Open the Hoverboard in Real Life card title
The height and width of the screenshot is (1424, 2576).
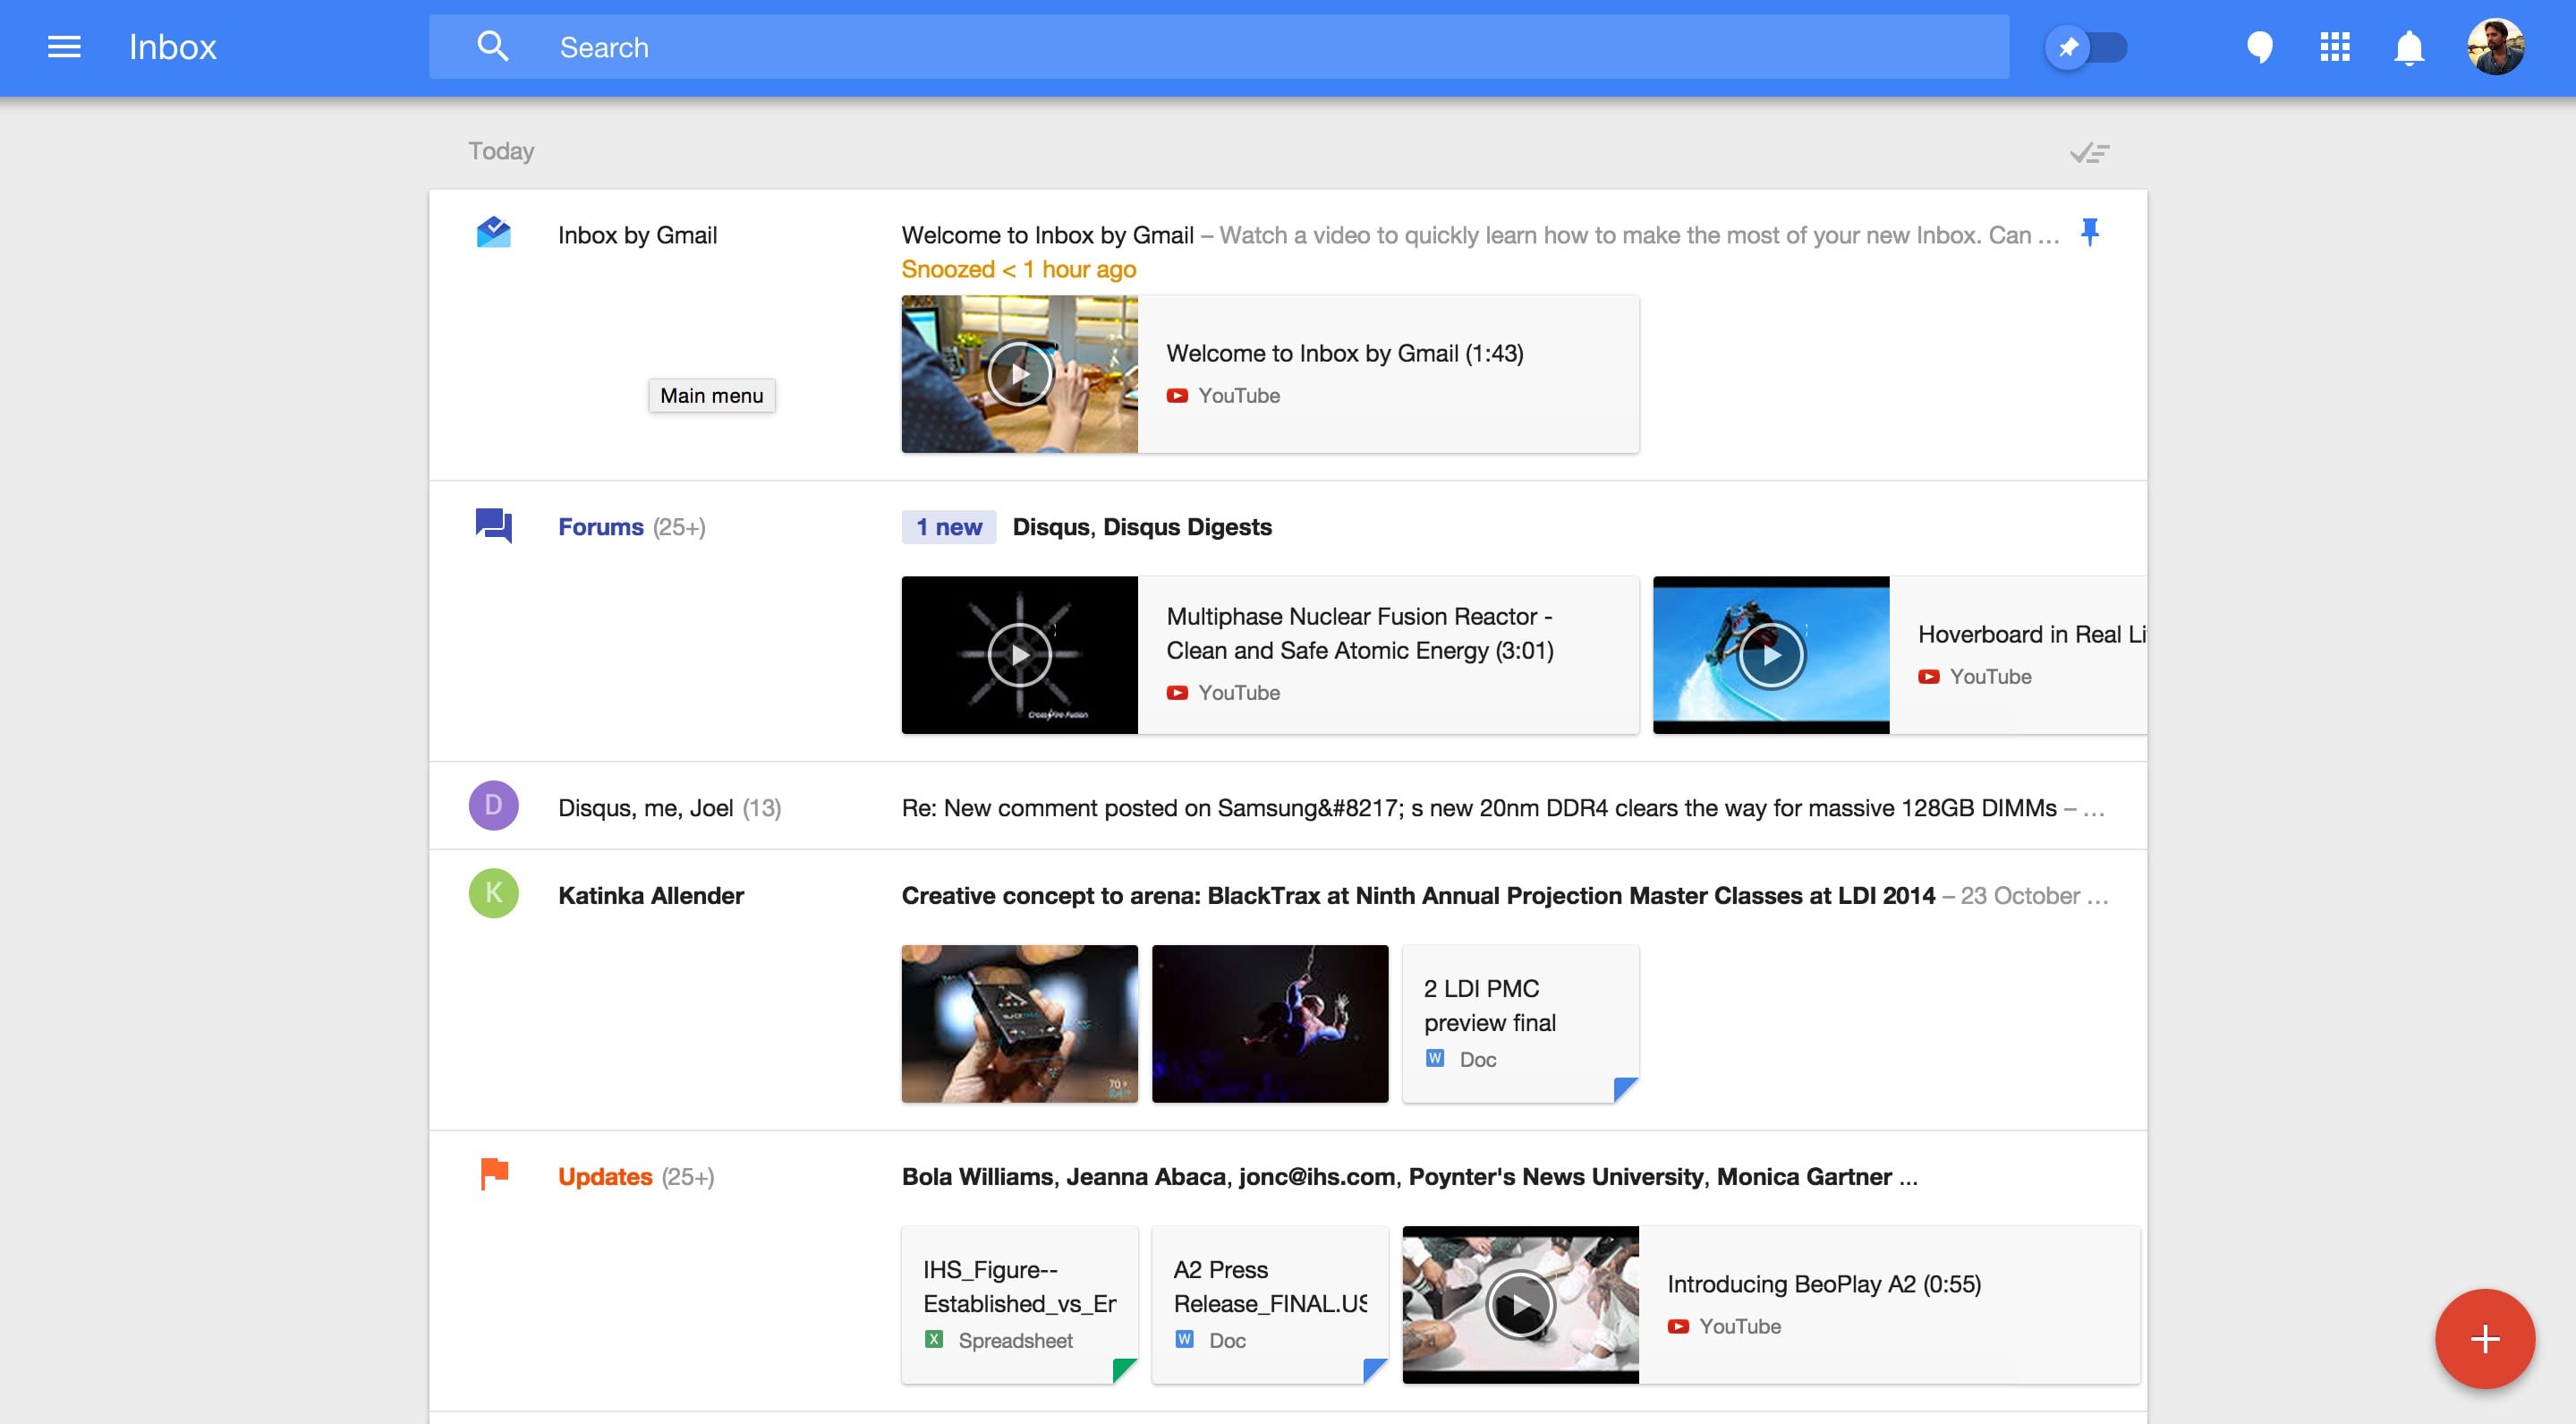pyautogui.click(x=2032, y=634)
